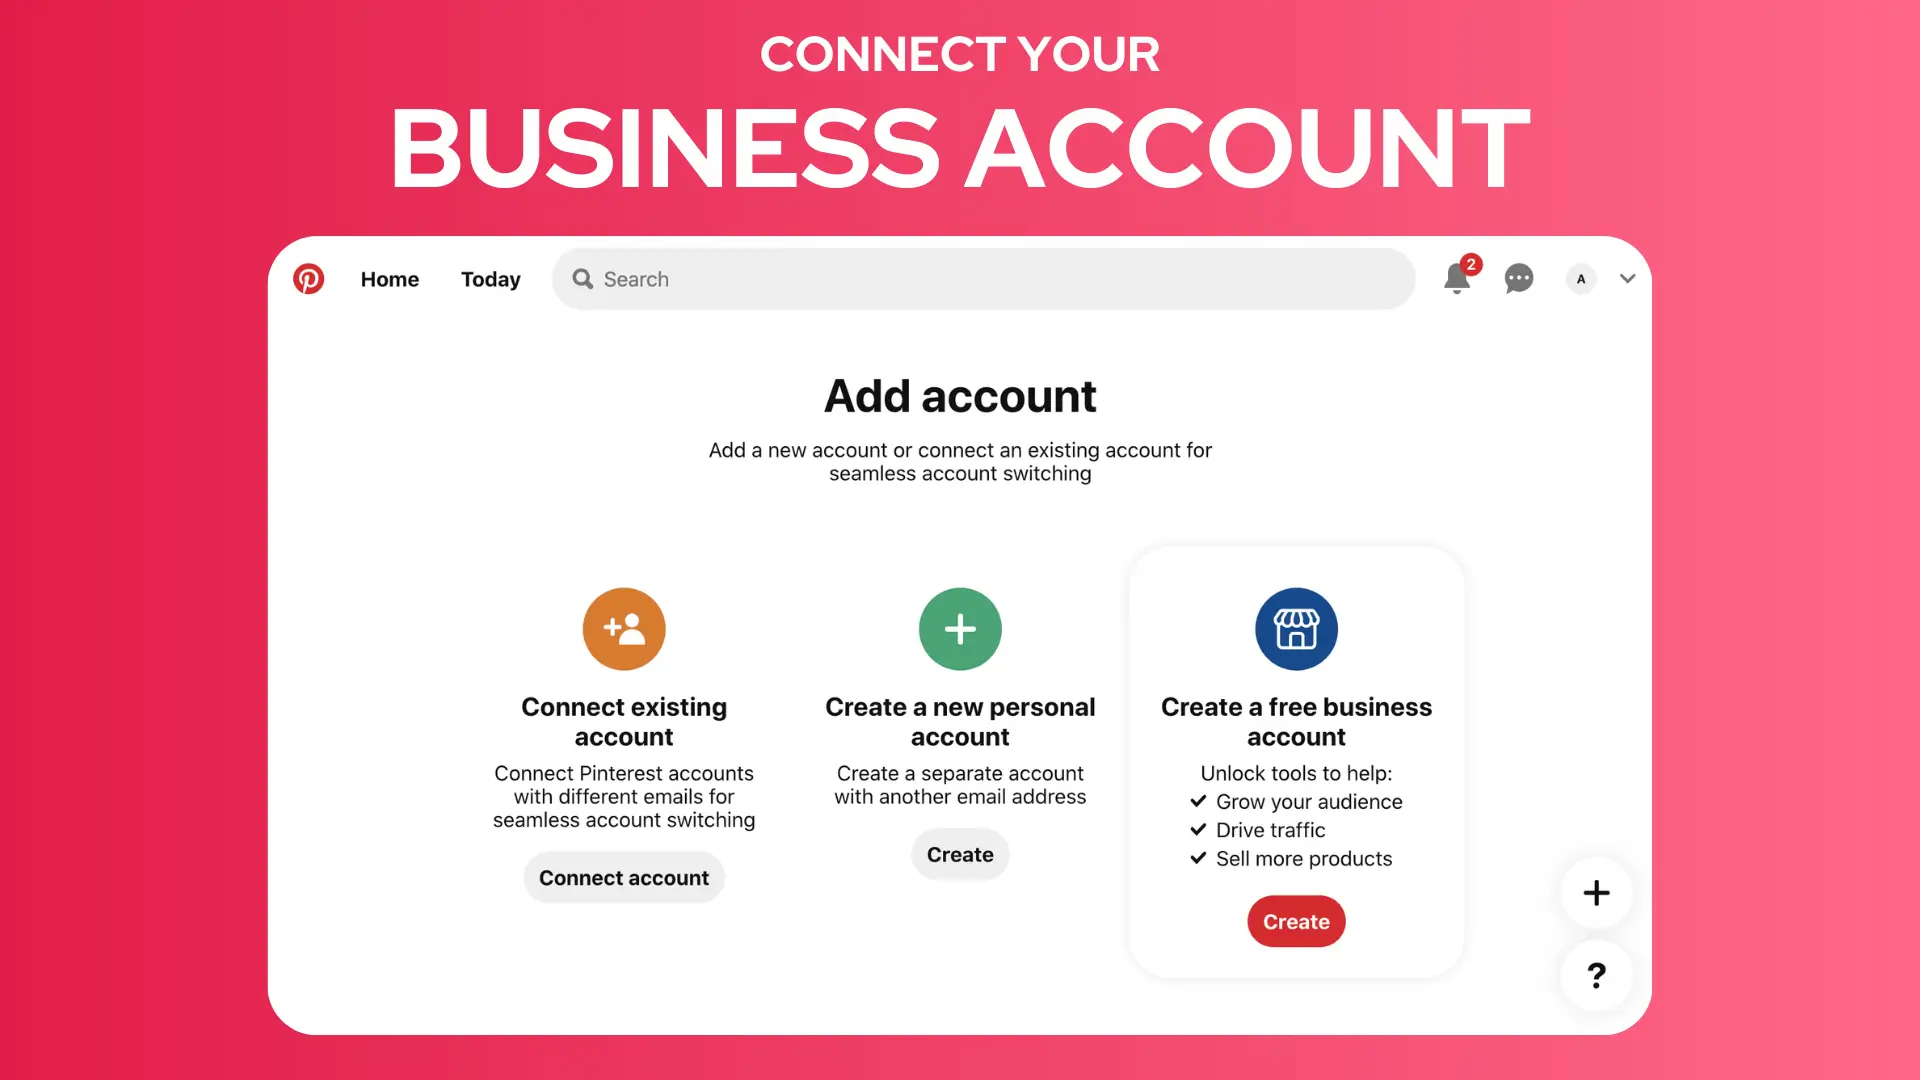The height and width of the screenshot is (1080, 1920).
Task: Select the Today navigation tab
Action: [x=491, y=278]
